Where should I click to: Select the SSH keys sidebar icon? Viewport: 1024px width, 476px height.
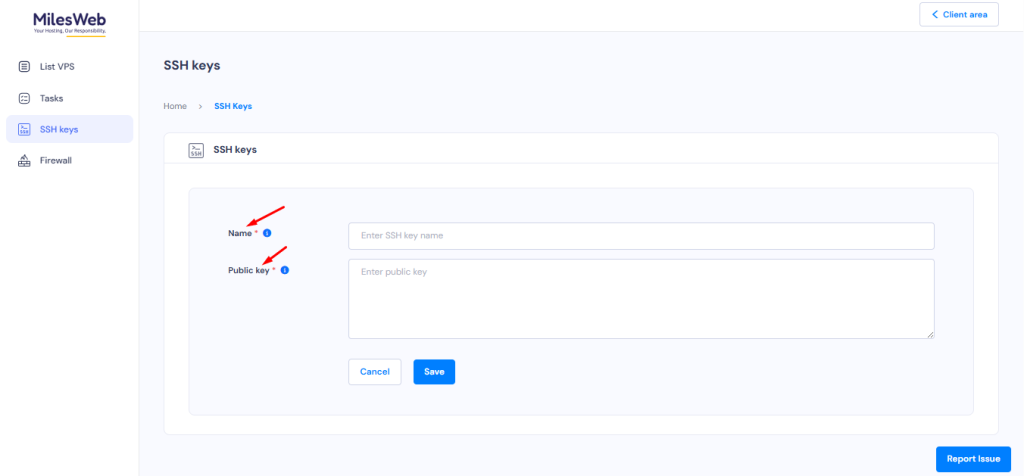click(x=24, y=129)
